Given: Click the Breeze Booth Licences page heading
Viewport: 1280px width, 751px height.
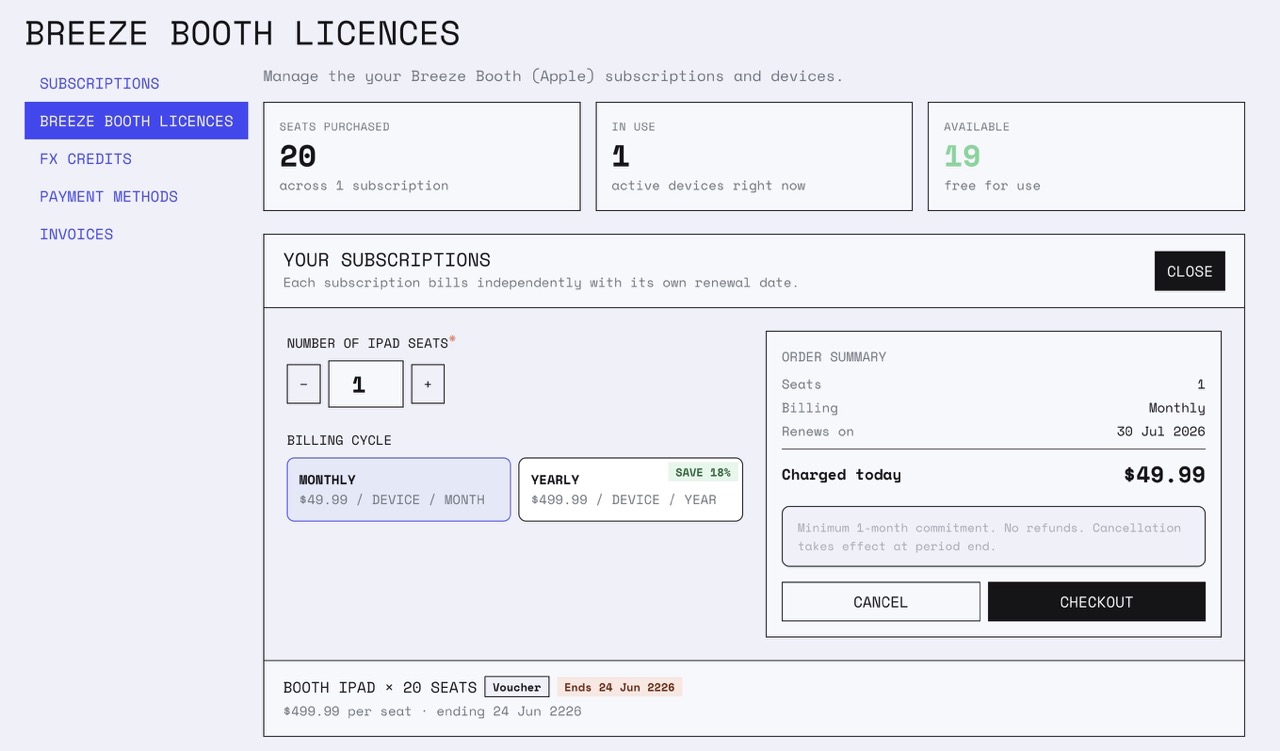Looking at the screenshot, I should tap(242, 33).
